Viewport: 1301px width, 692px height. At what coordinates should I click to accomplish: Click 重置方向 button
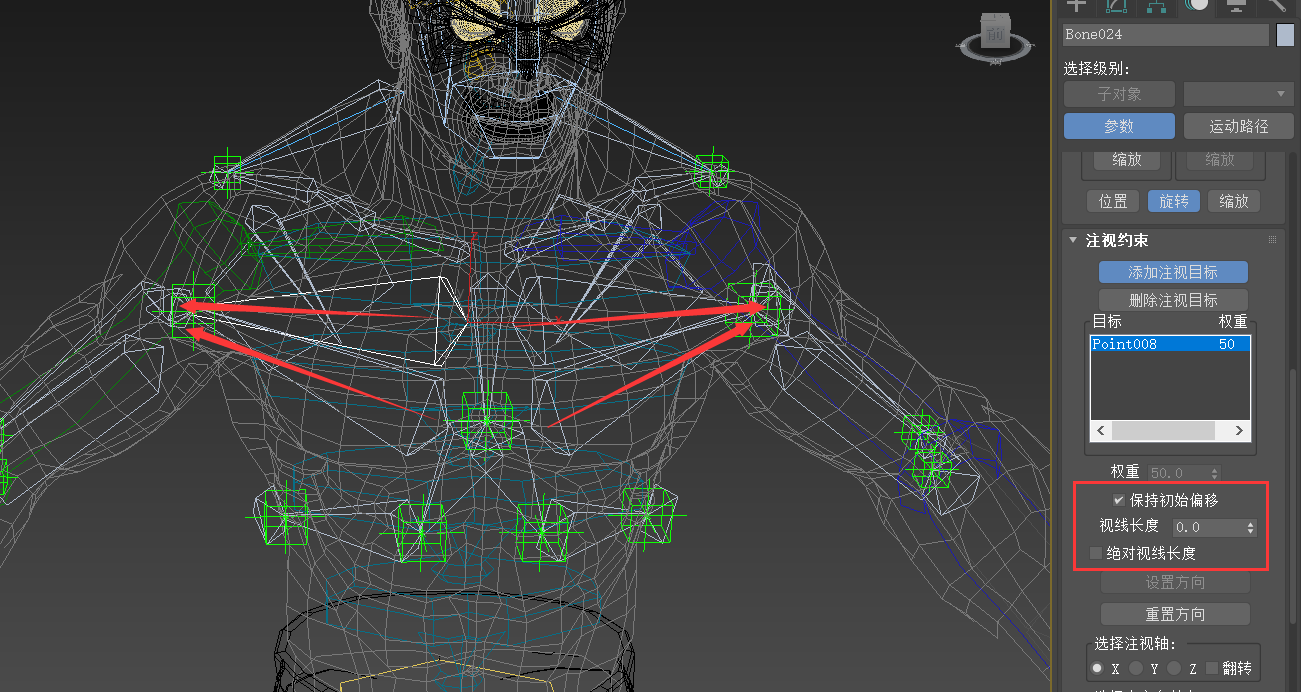click(x=1175, y=614)
